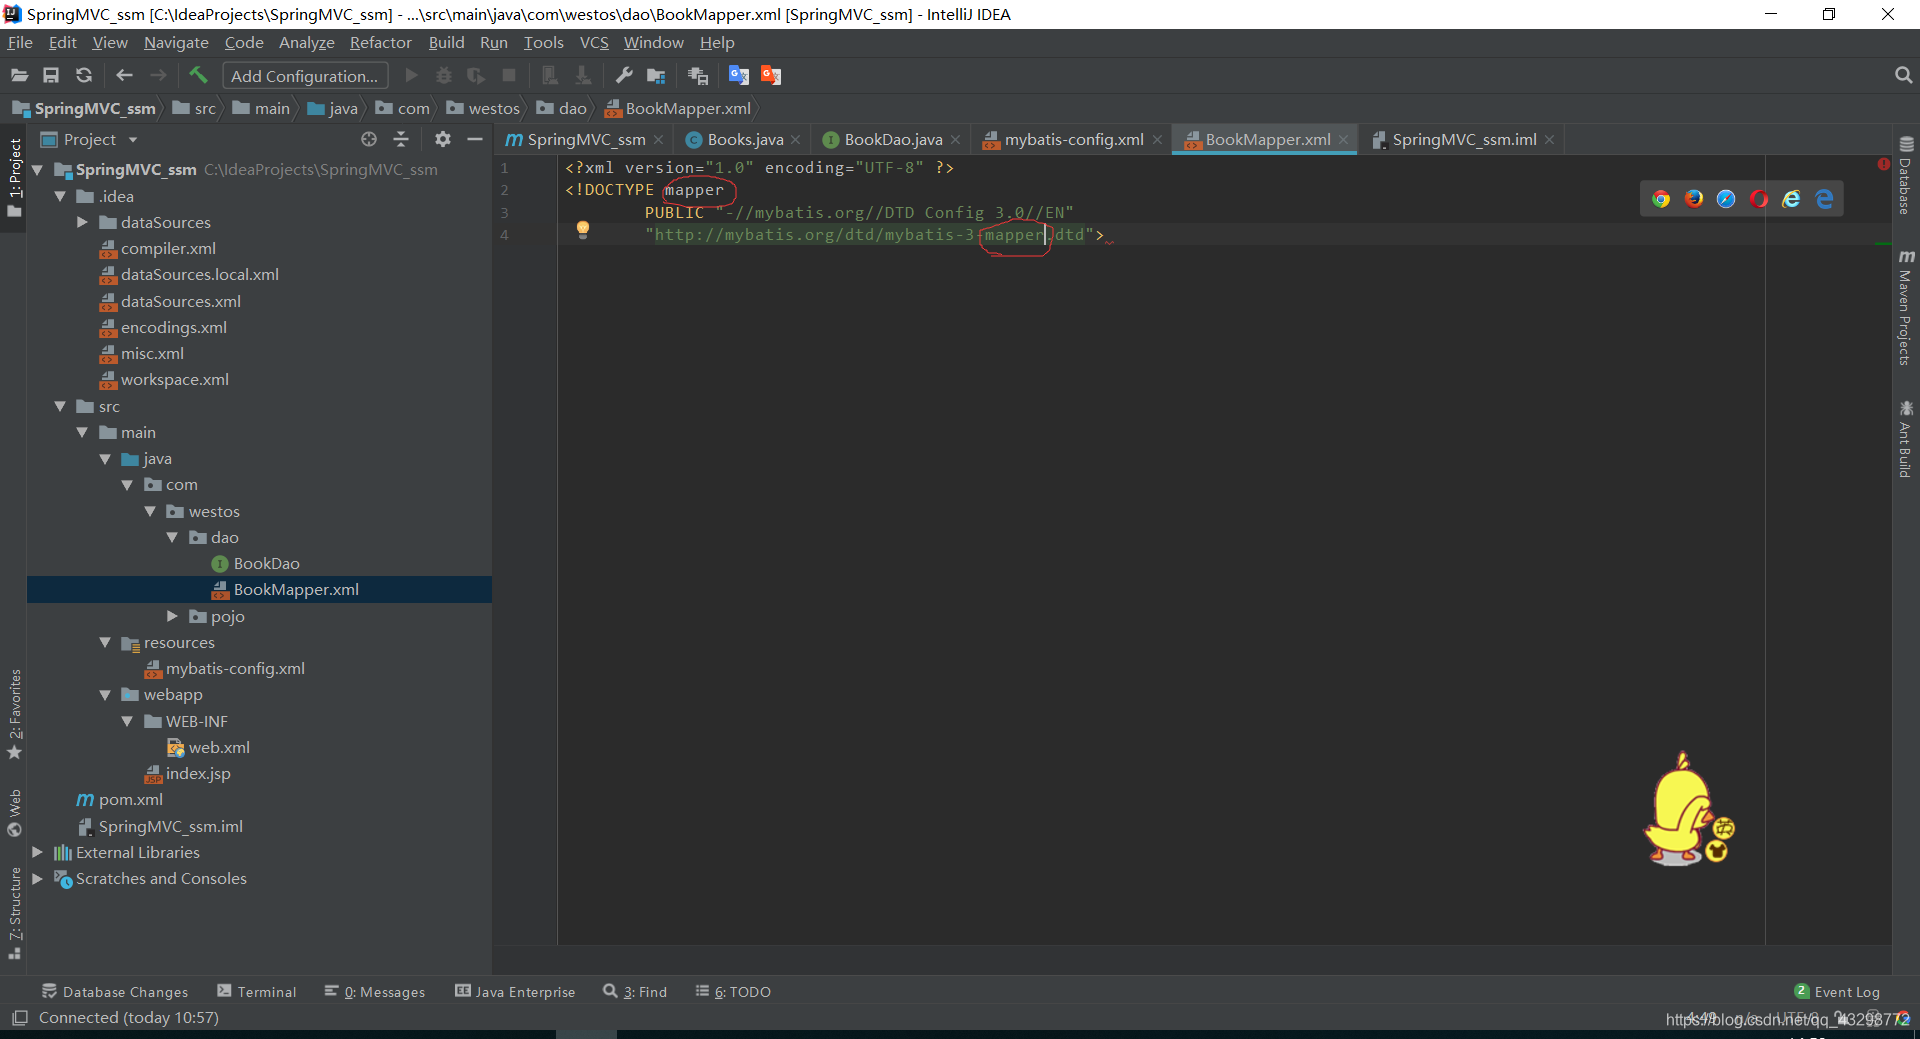Expand the pojo package
Screen dimensions: 1920x1039
(x=173, y=617)
